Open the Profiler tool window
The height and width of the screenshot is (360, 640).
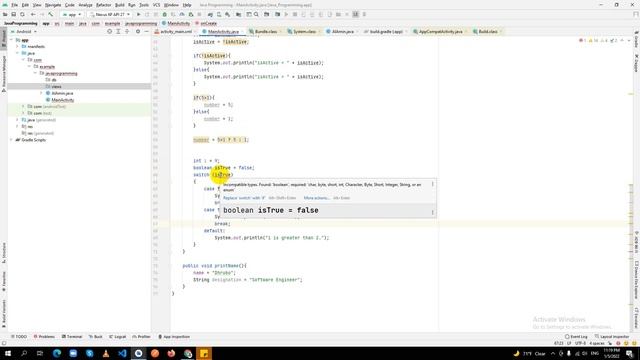(142, 337)
